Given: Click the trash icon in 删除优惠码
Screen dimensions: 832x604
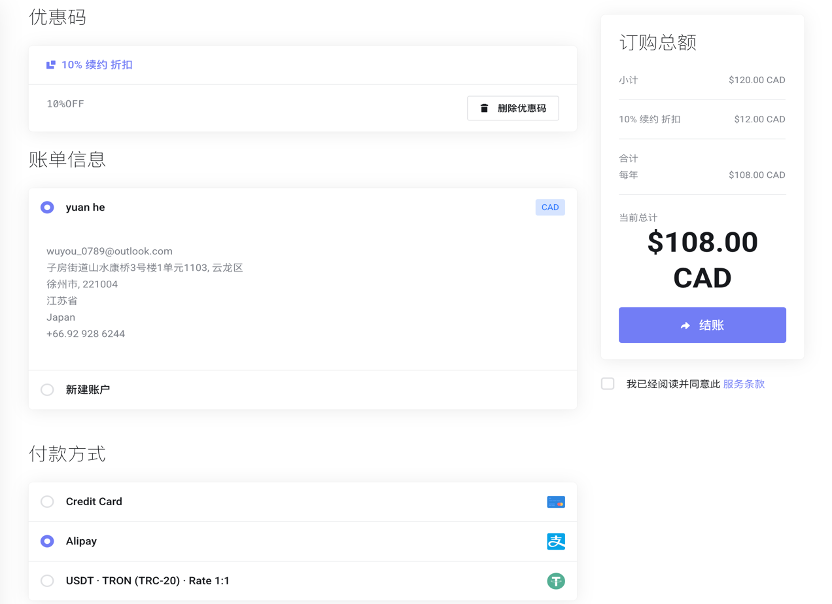Looking at the screenshot, I should (x=484, y=108).
